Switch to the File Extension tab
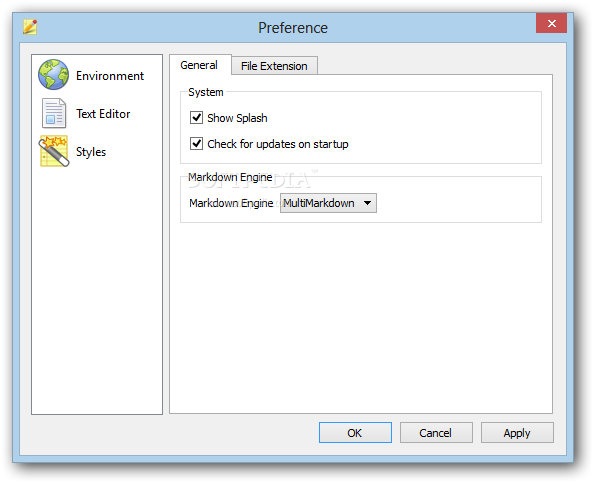594x483 pixels. coord(274,66)
